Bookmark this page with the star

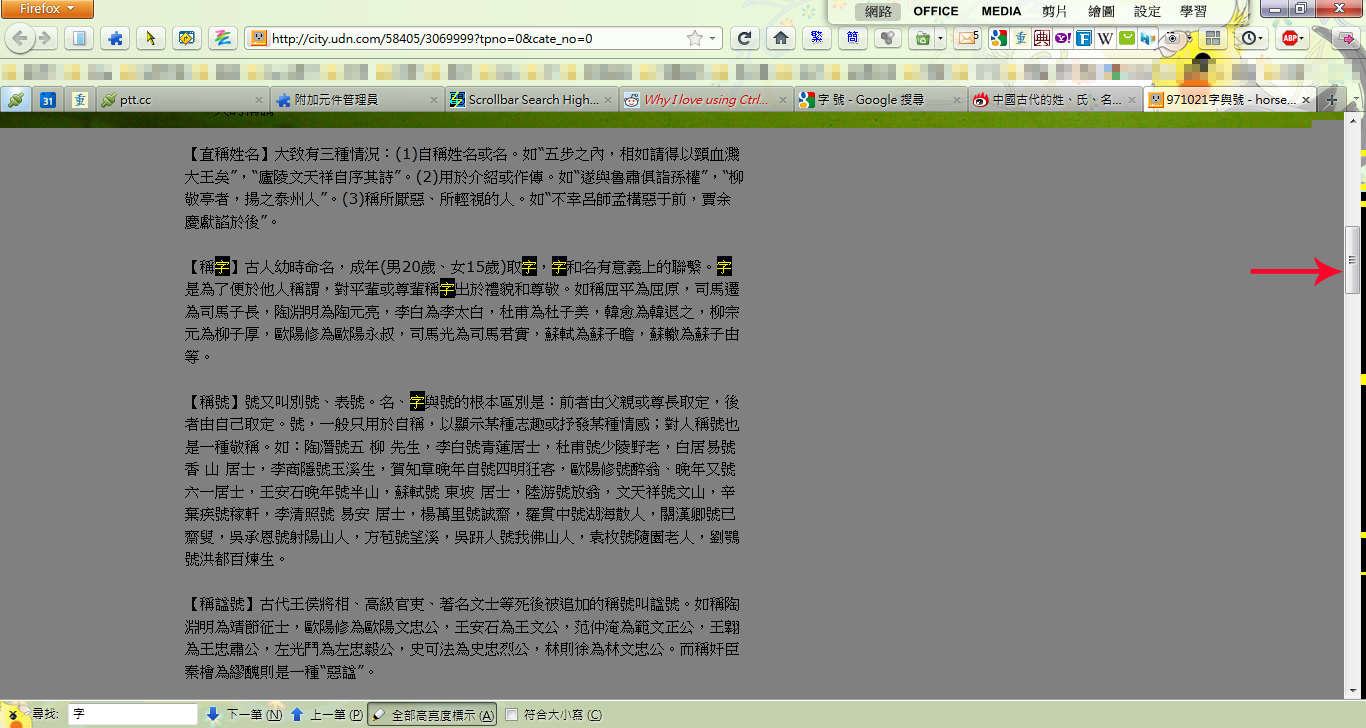(695, 39)
